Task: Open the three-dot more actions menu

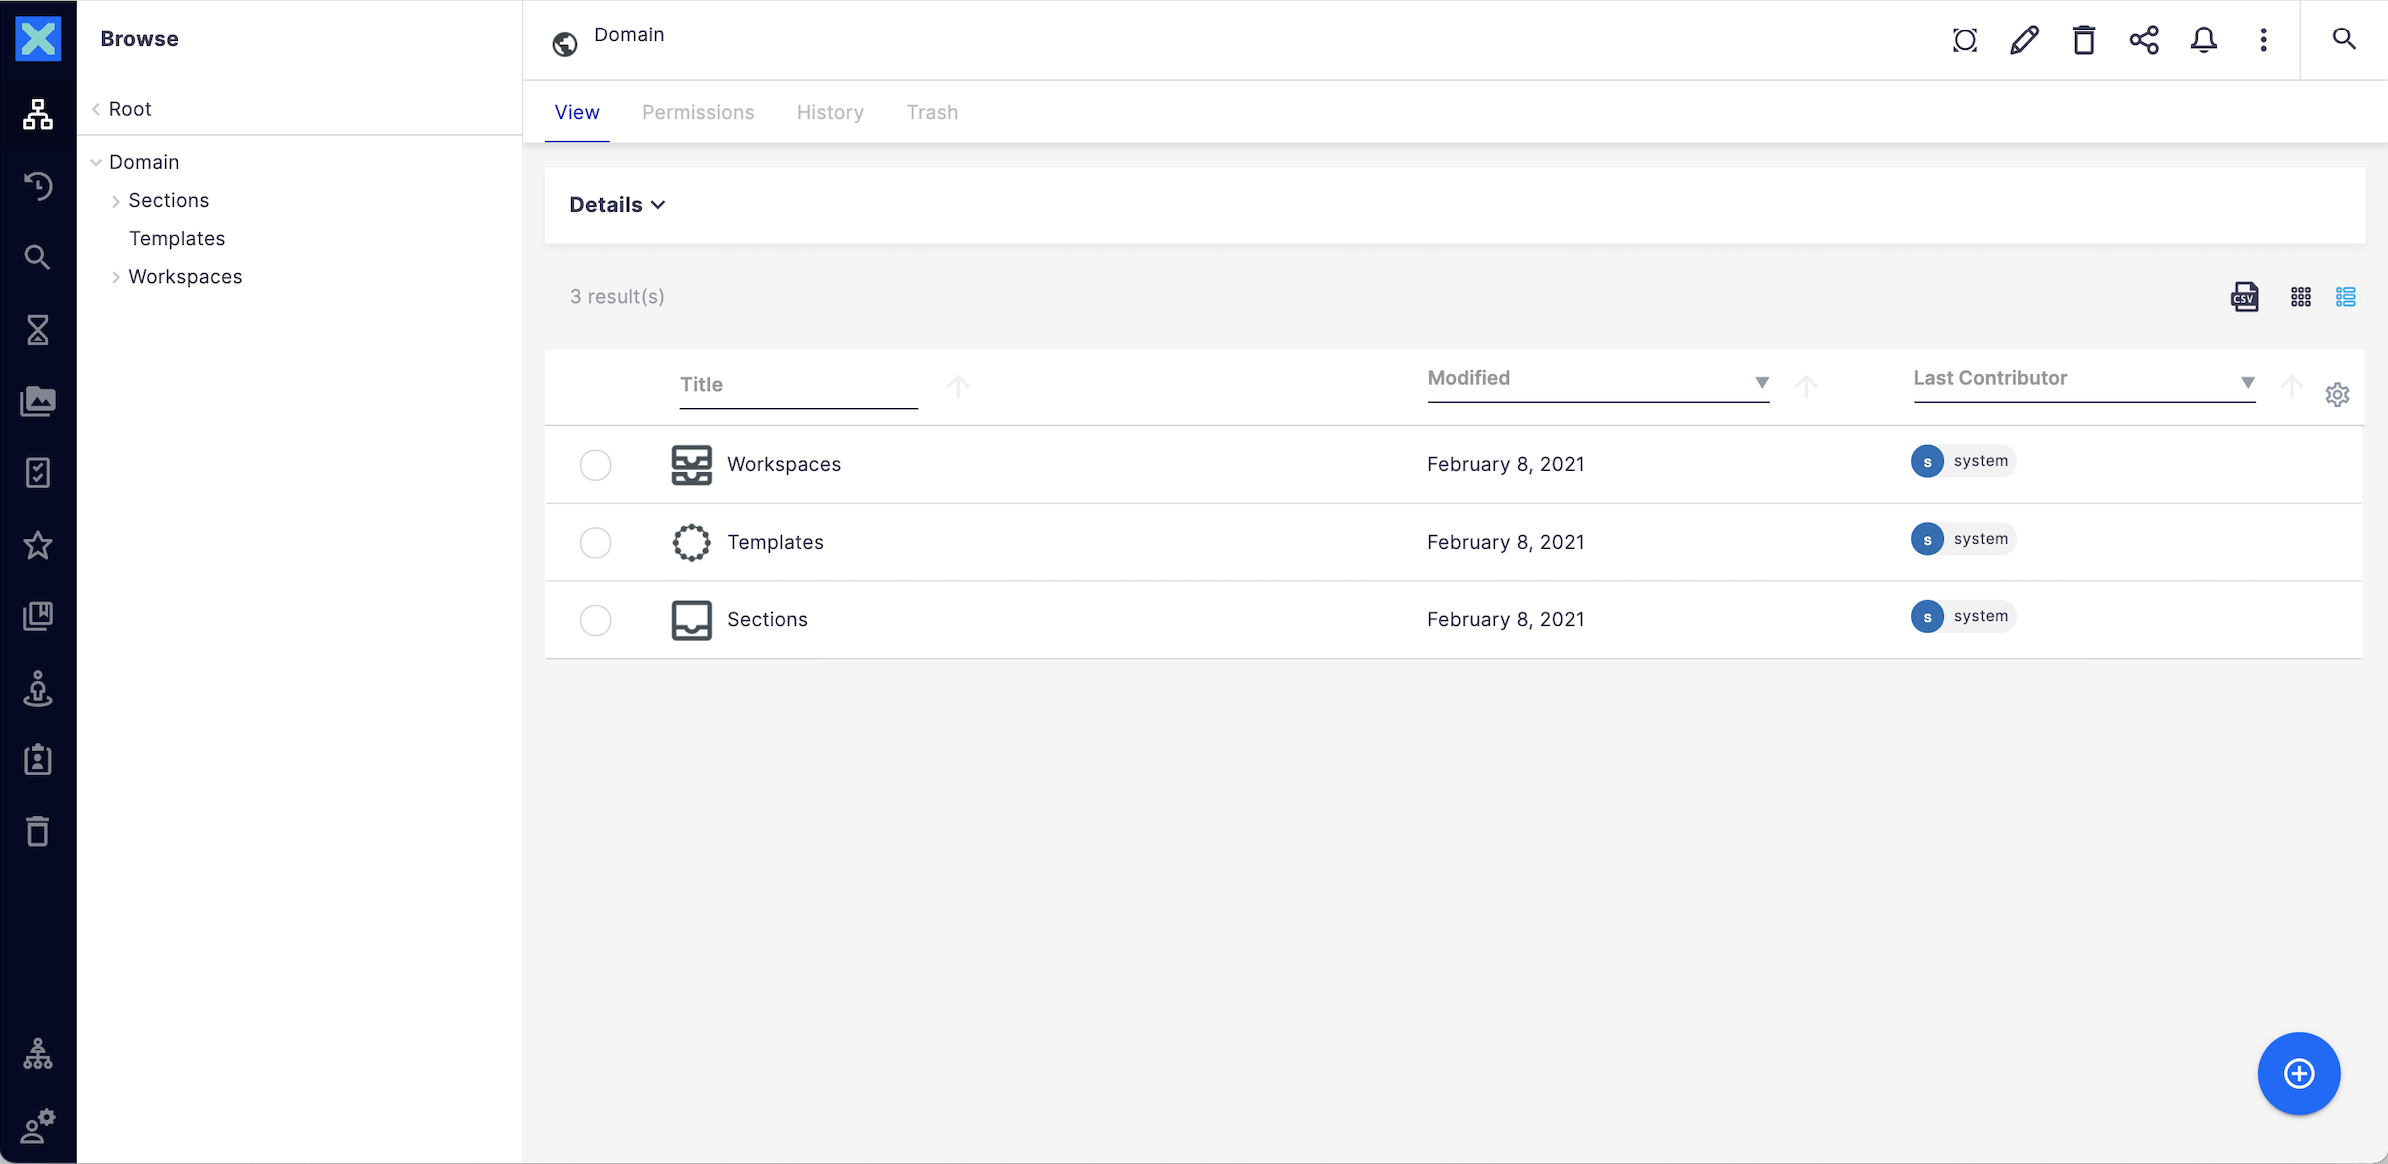Action: (x=2264, y=40)
